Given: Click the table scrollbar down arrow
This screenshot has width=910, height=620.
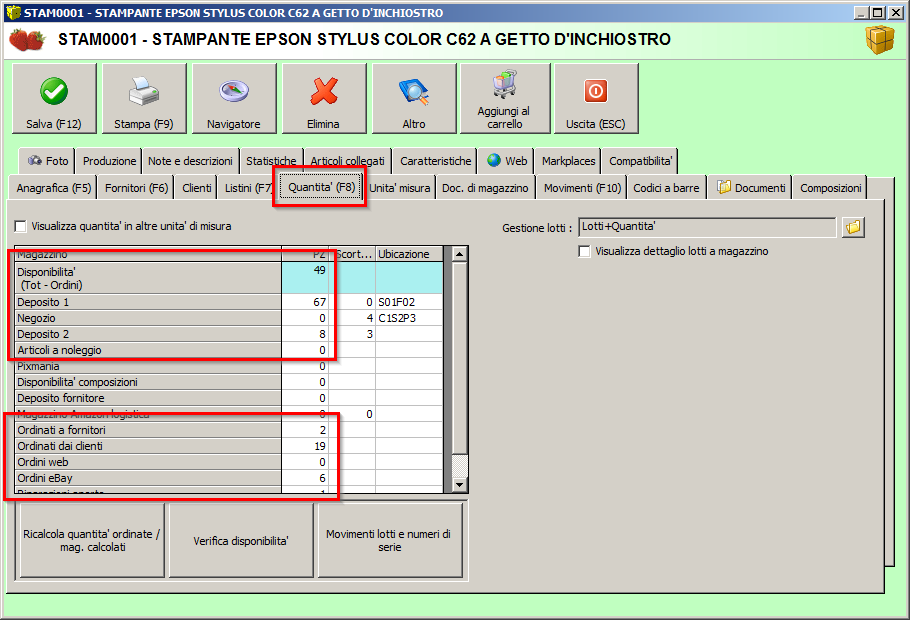Looking at the screenshot, I should pyautogui.click(x=460, y=485).
